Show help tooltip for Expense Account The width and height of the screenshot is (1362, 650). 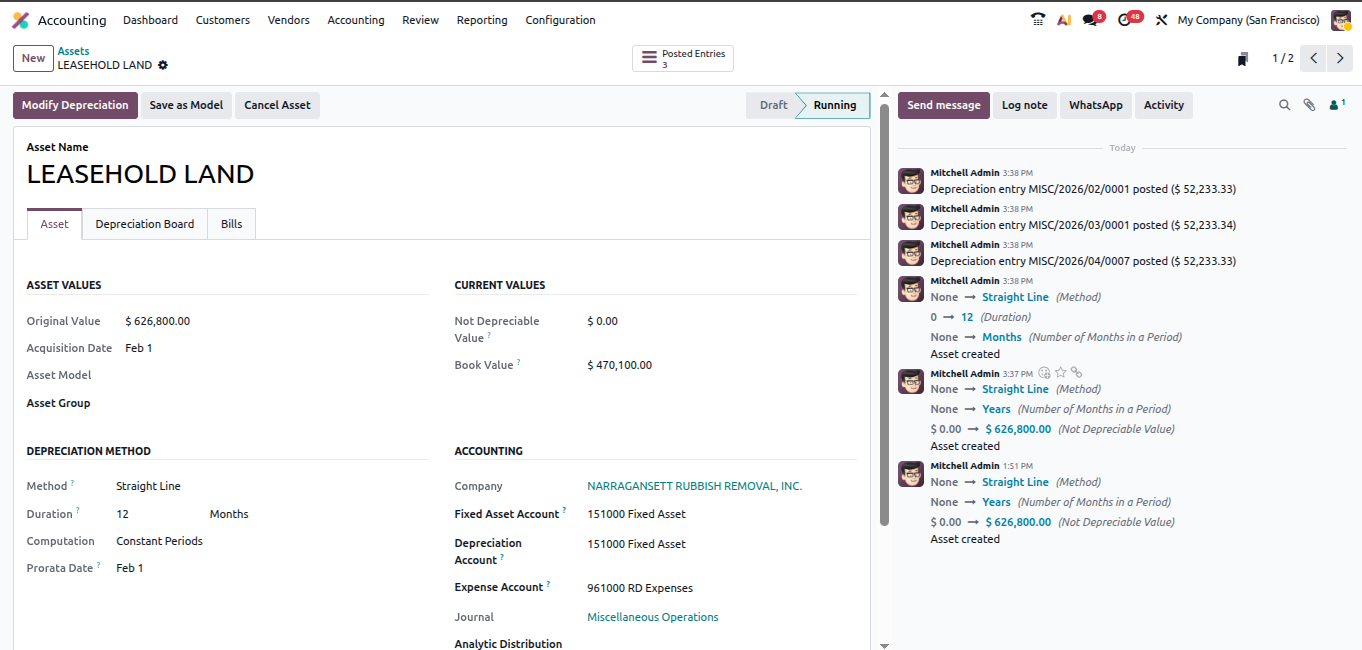click(549, 584)
